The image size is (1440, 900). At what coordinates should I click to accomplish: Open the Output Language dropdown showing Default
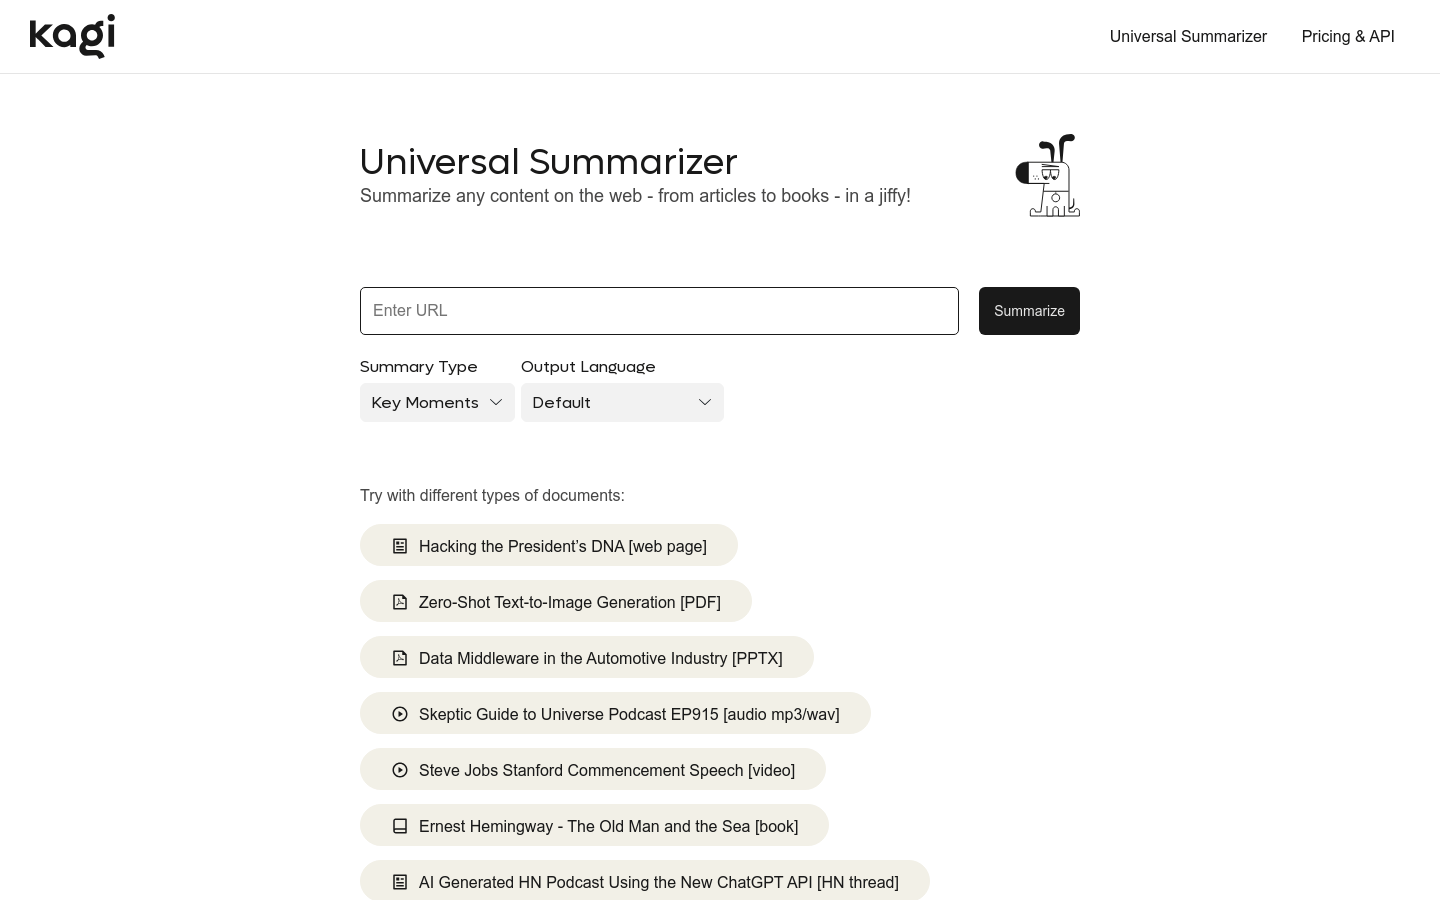[x=622, y=402]
